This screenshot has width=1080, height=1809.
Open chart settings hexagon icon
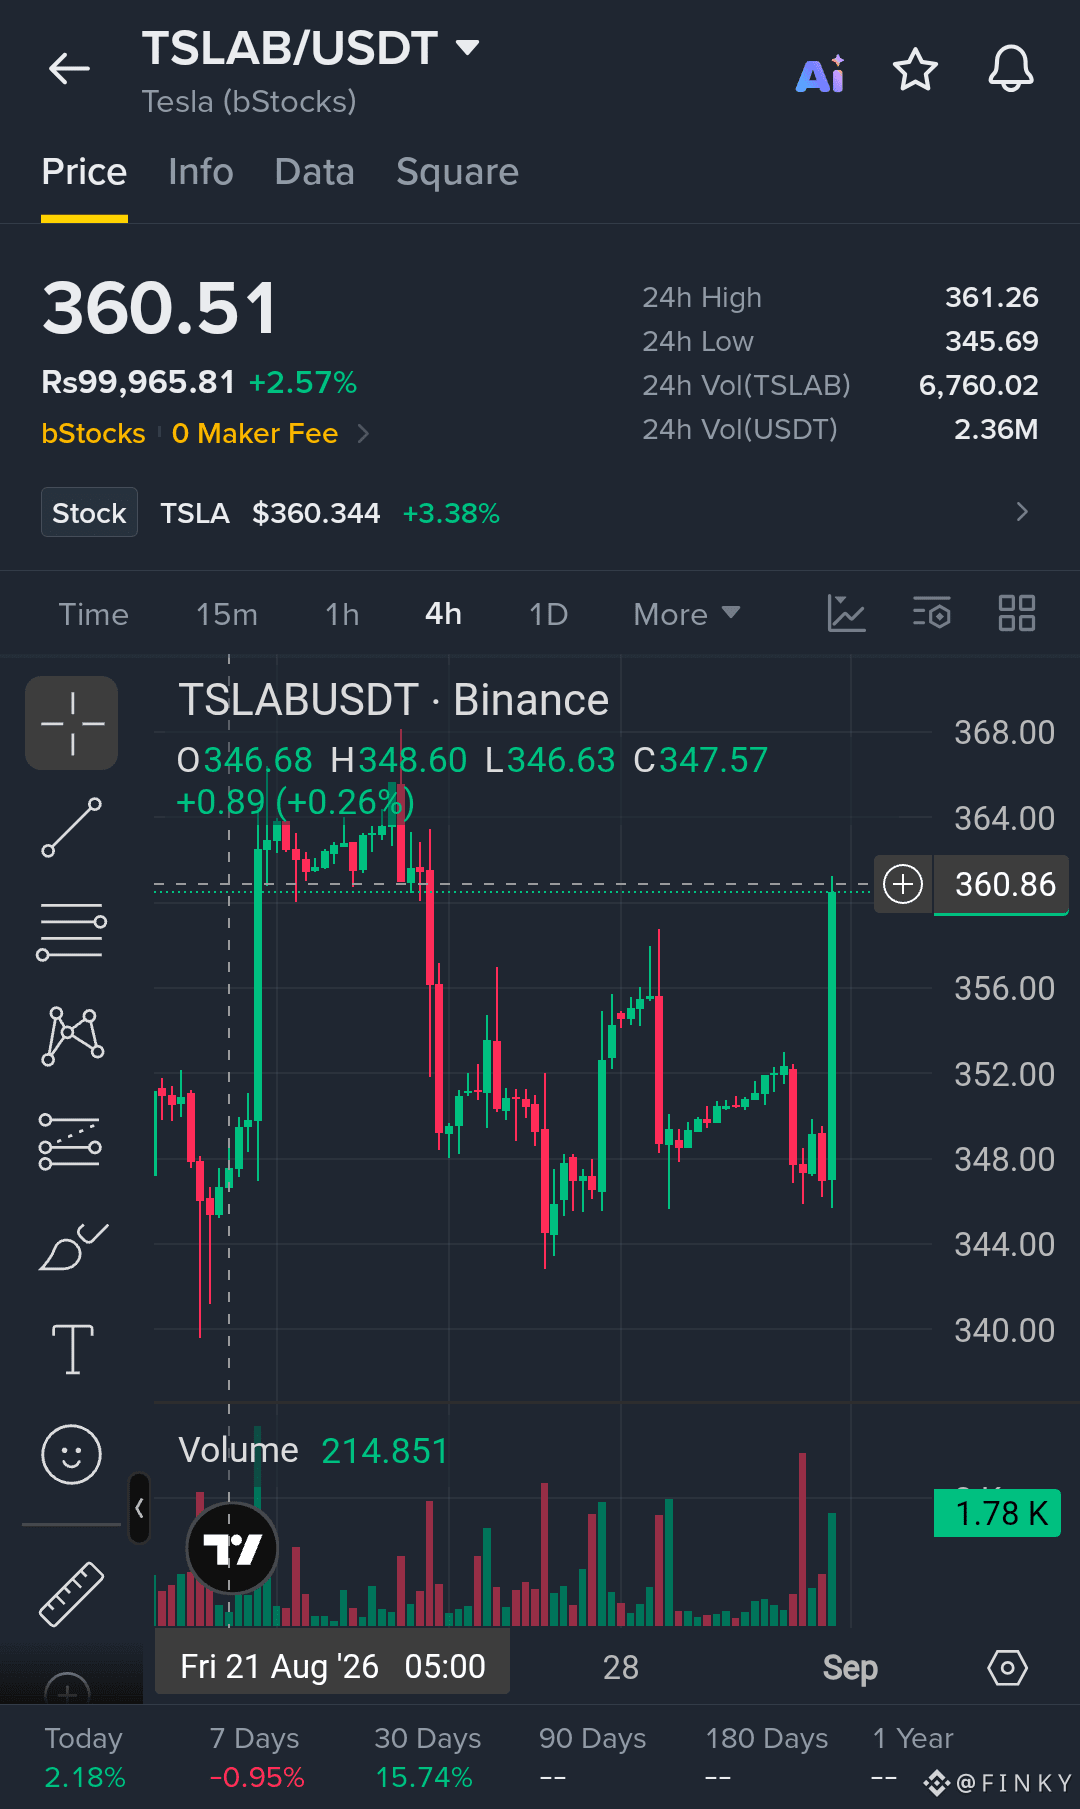point(1007,1667)
